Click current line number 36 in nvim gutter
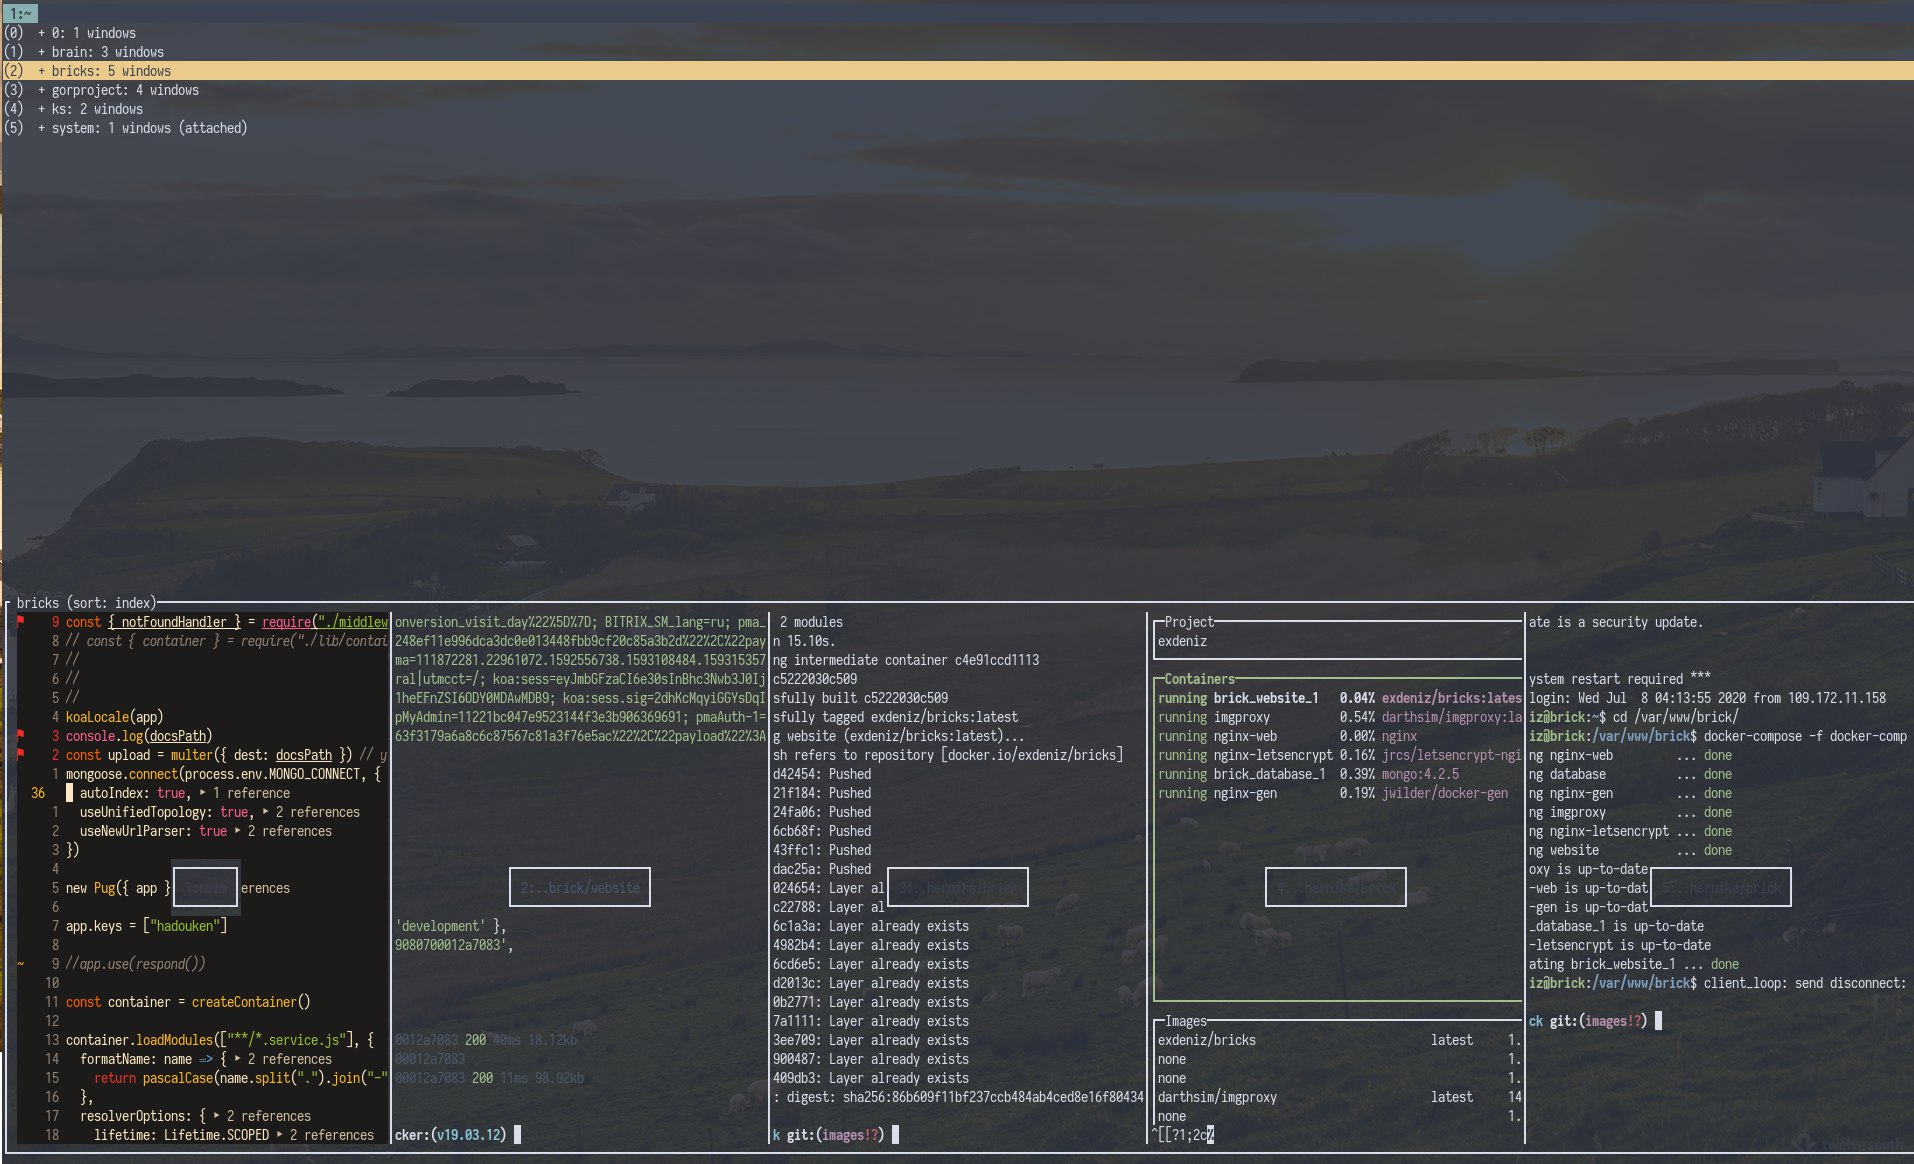1914x1164 pixels. coord(38,793)
